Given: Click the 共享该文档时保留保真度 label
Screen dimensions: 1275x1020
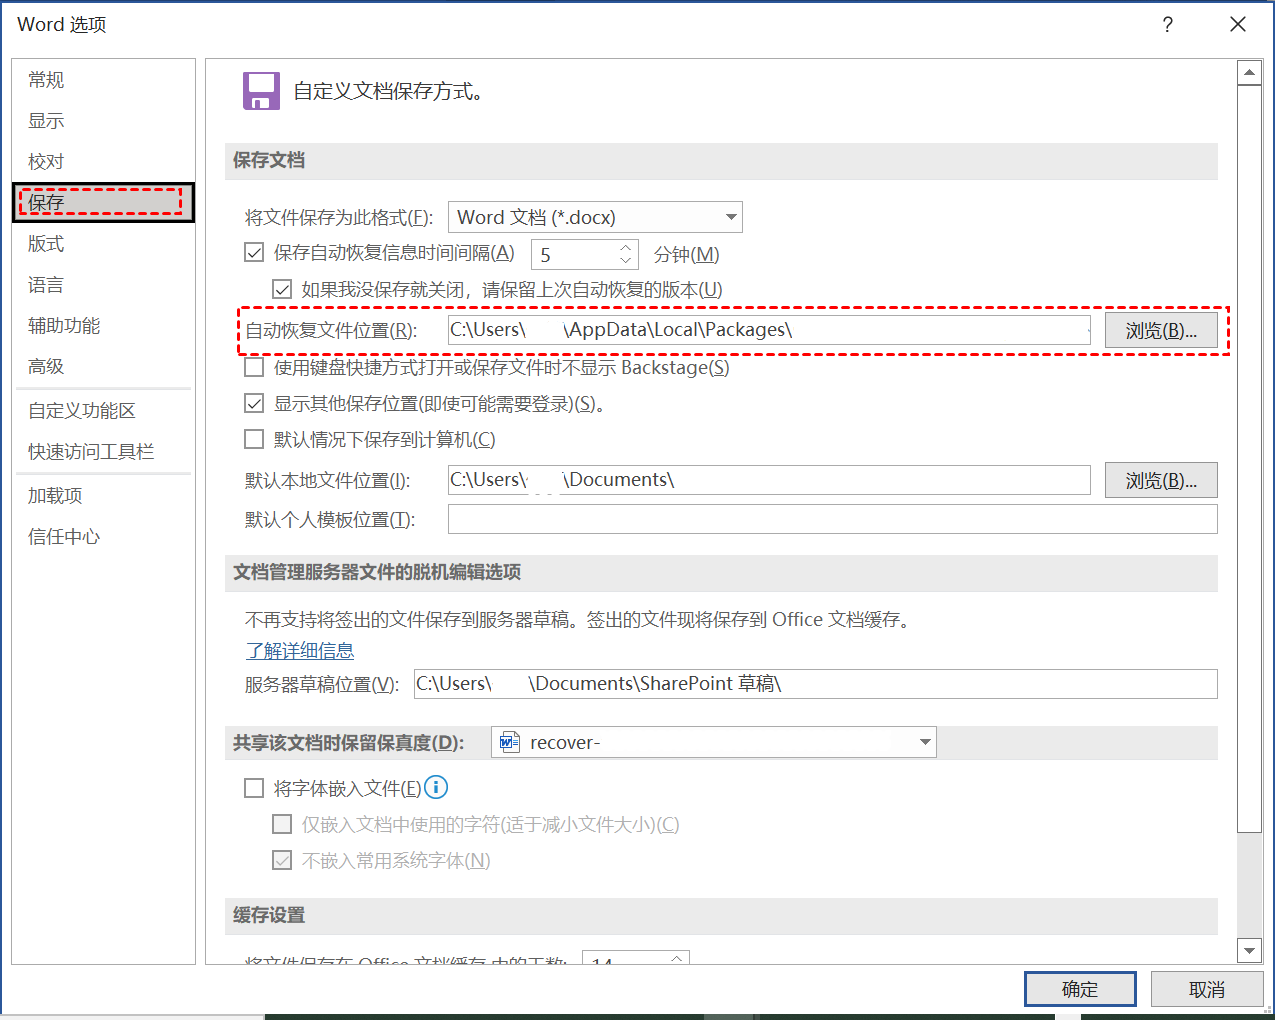Looking at the screenshot, I should pyautogui.click(x=348, y=742).
